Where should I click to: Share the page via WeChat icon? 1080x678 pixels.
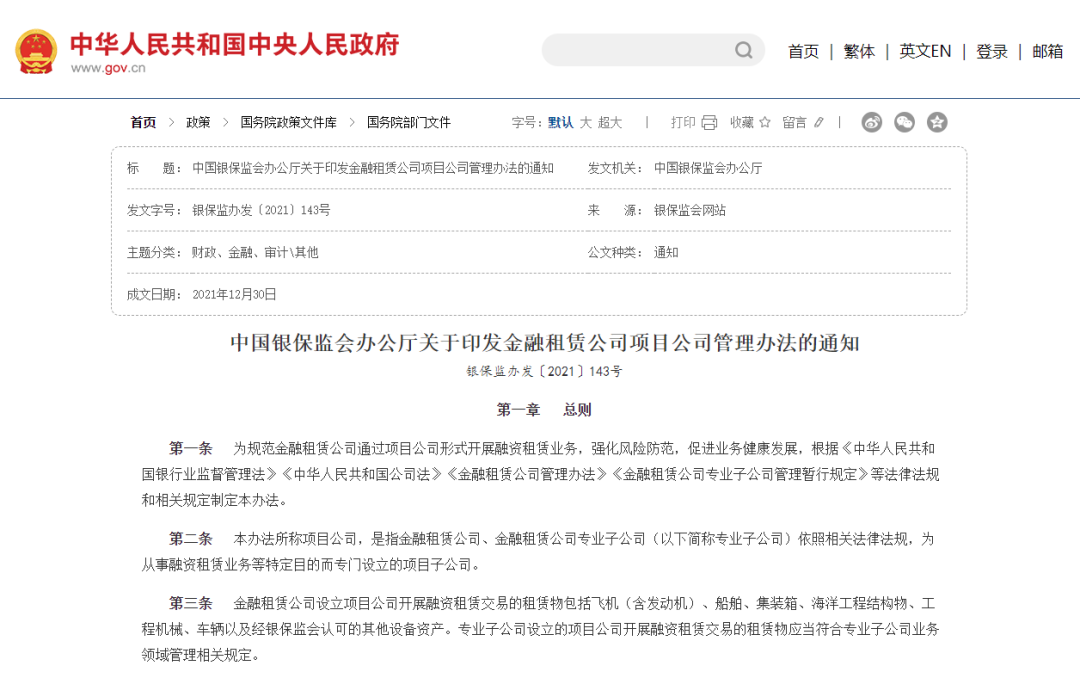click(x=904, y=122)
